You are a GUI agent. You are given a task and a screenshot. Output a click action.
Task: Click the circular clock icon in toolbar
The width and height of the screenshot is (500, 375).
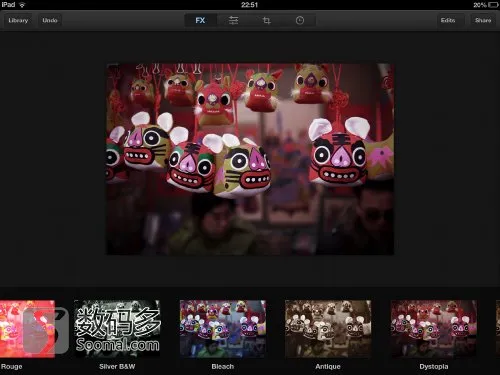click(x=300, y=20)
